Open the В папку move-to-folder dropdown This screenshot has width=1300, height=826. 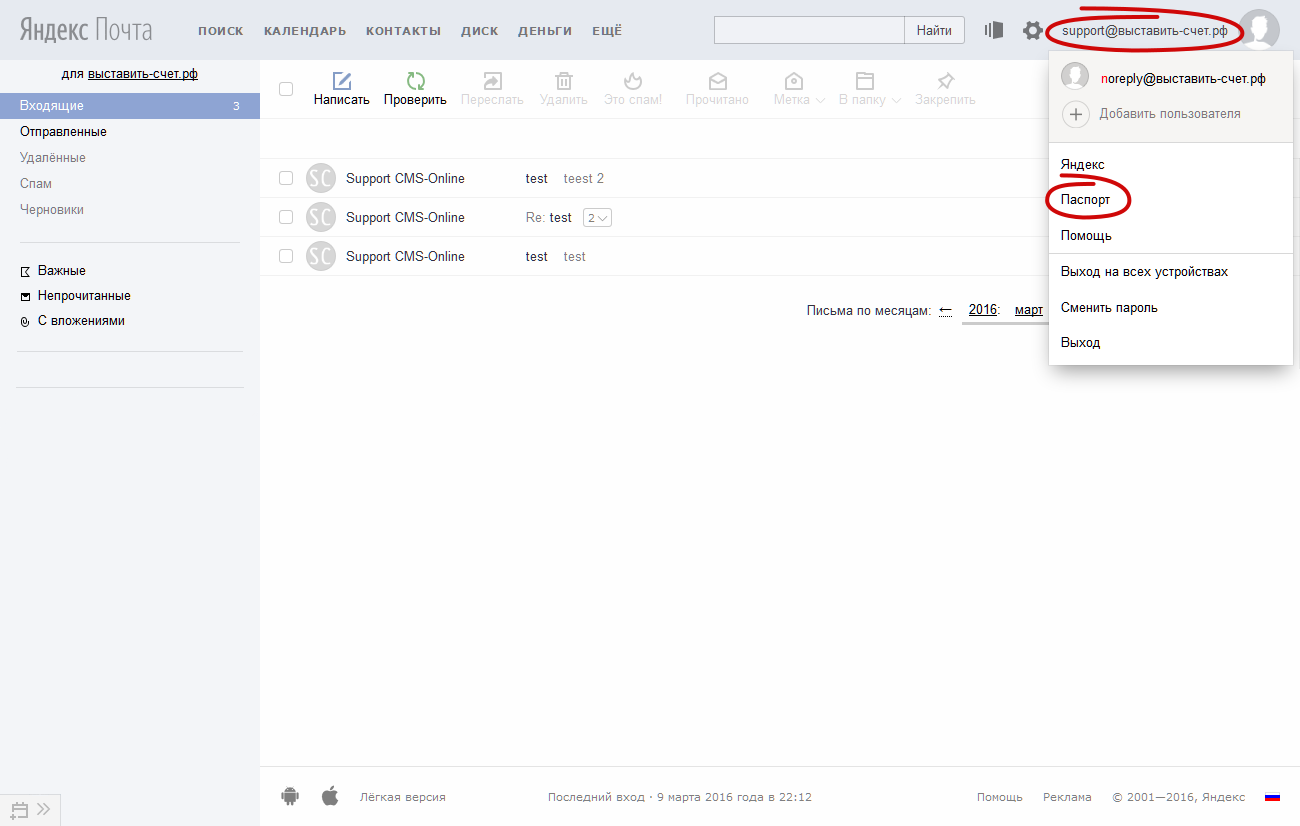pyautogui.click(x=870, y=89)
